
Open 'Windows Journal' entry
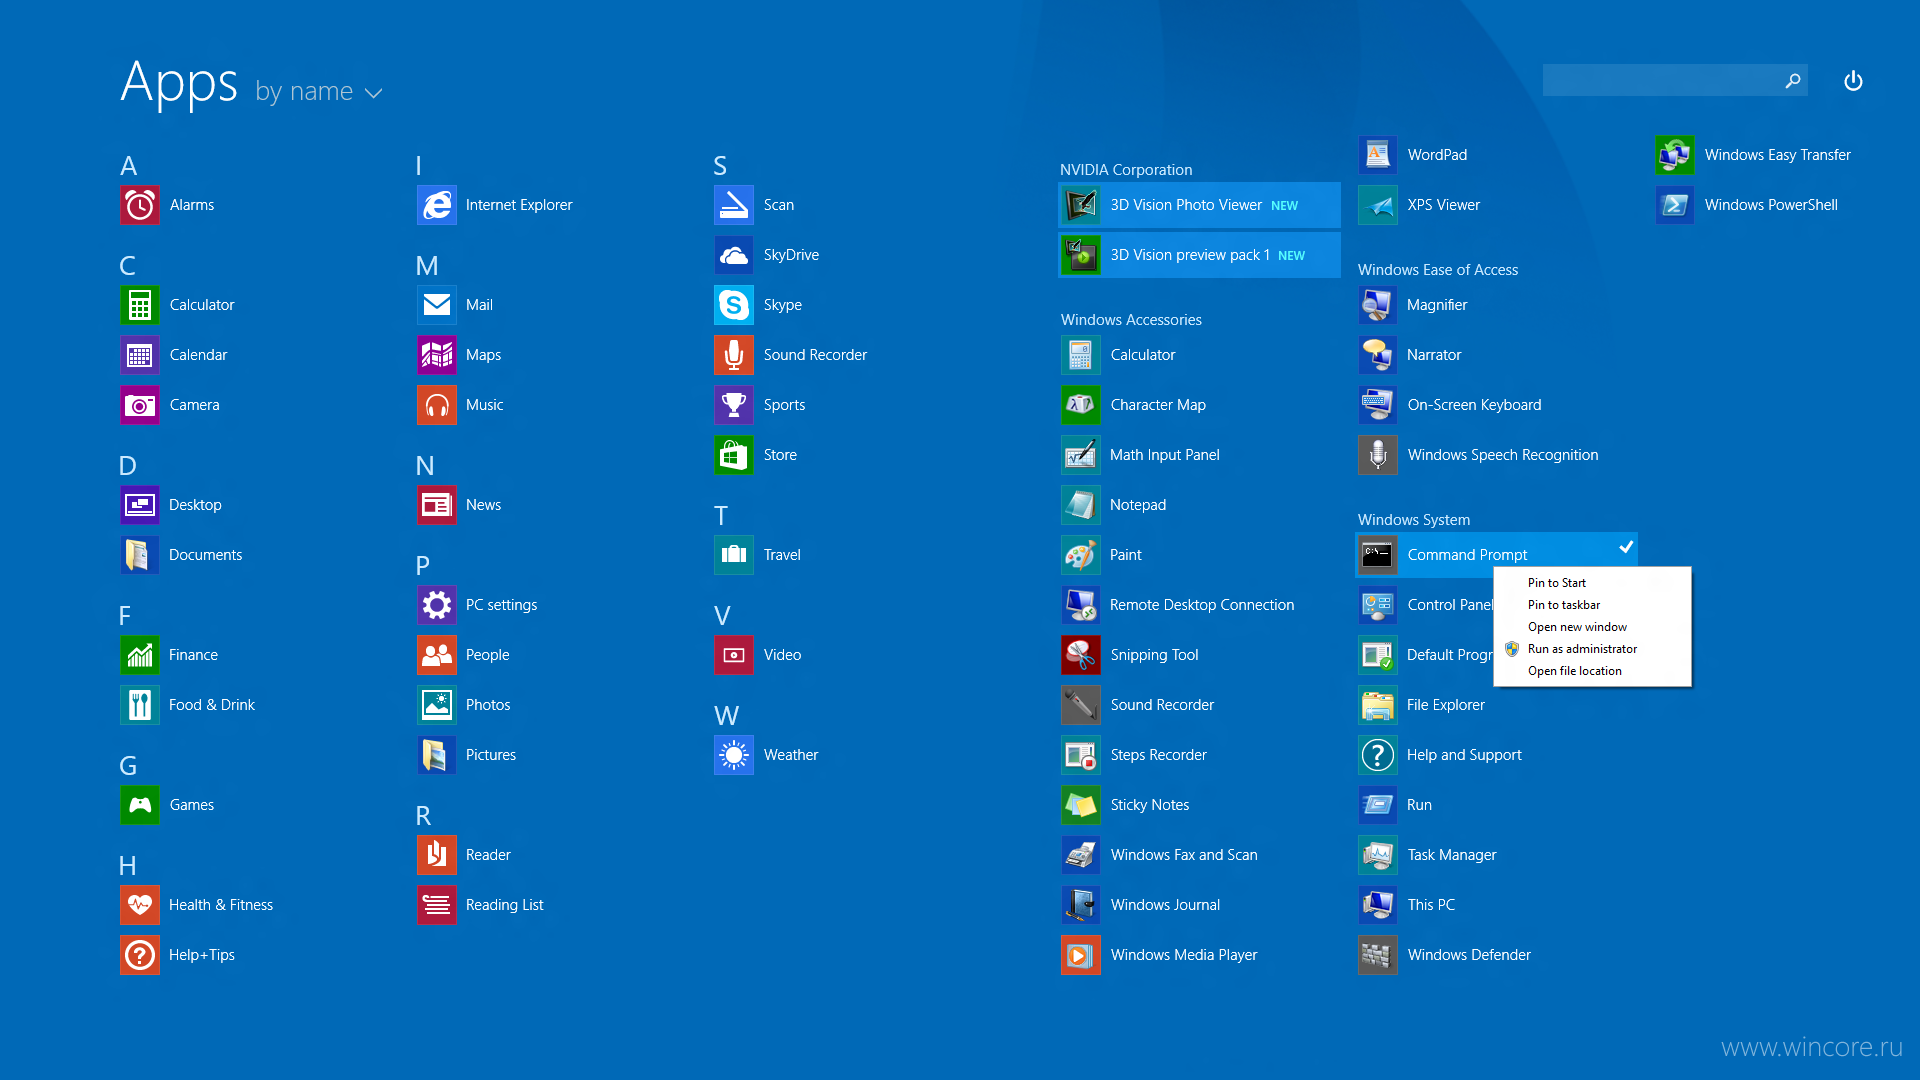tap(1142, 905)
